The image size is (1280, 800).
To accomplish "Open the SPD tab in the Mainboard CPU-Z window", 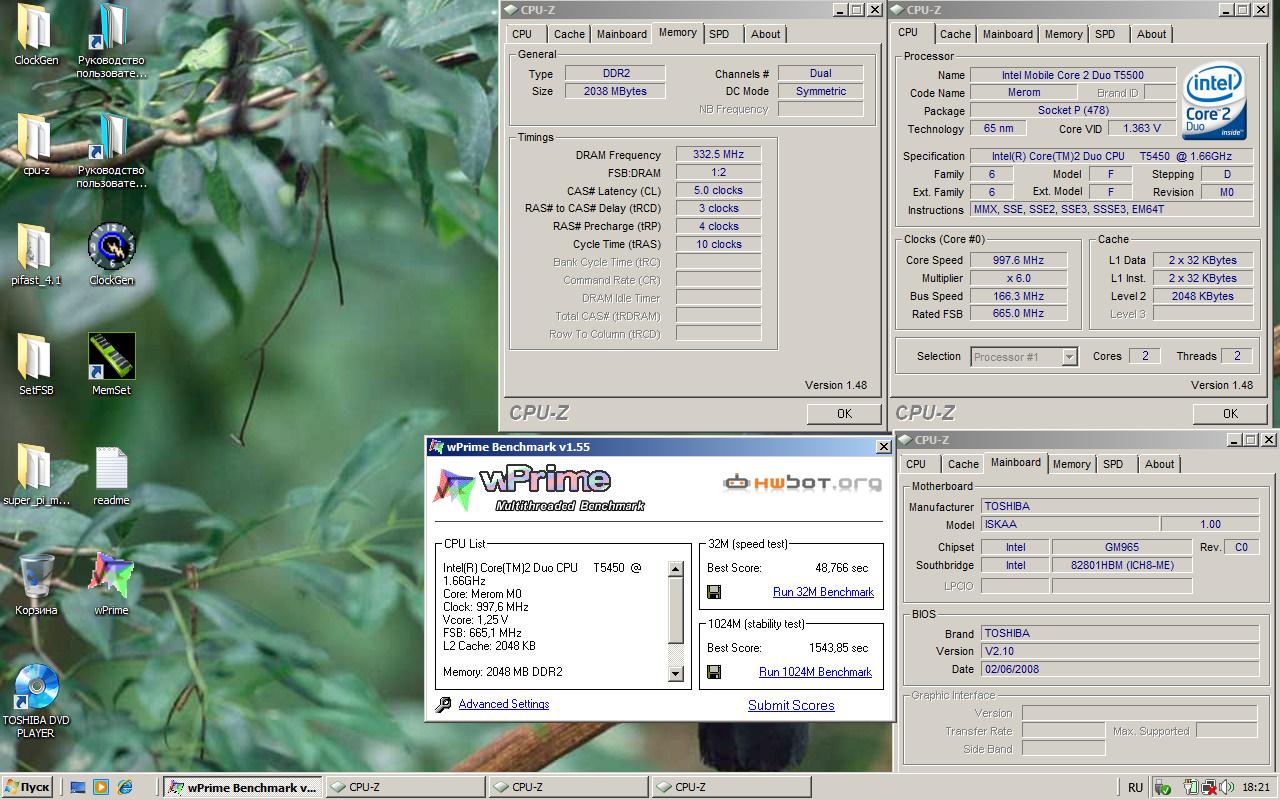I will click(x=1113, y=464).
